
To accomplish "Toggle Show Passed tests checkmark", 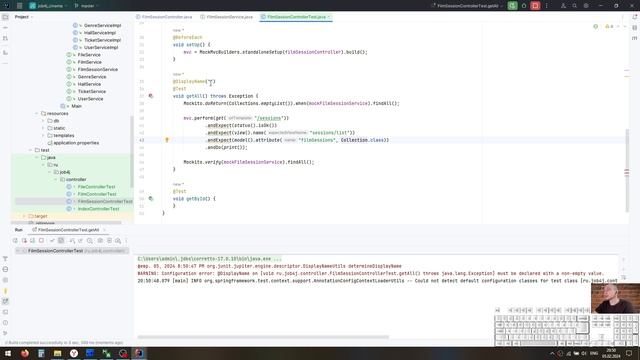I will tap(52, 241).
